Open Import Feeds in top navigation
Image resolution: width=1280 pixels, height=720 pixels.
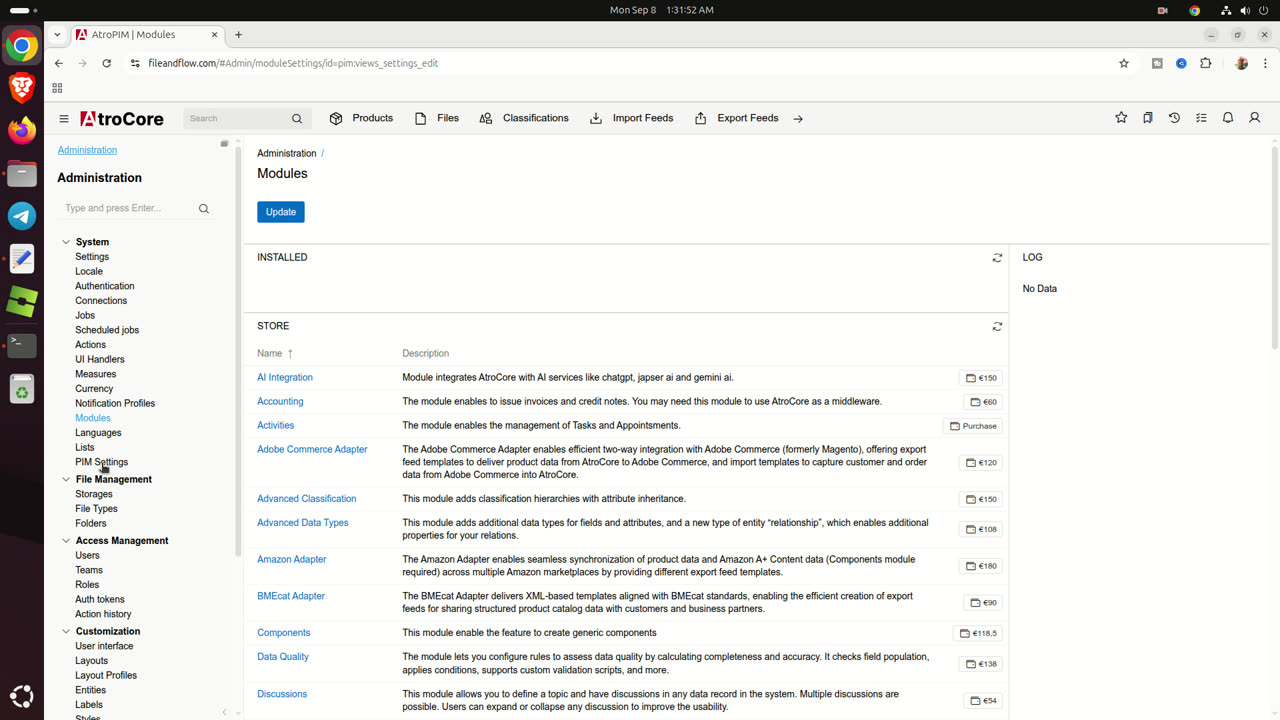click(x=631, y=118)
